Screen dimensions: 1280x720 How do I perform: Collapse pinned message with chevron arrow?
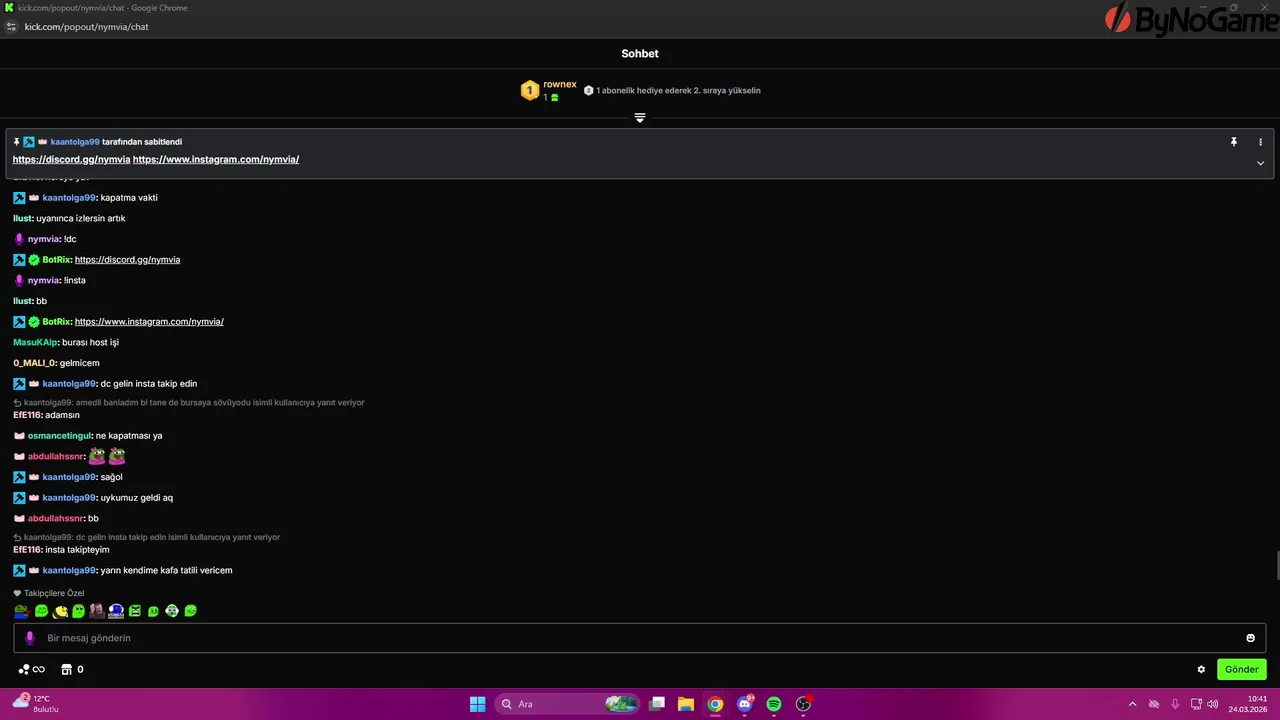point(1260,163)
